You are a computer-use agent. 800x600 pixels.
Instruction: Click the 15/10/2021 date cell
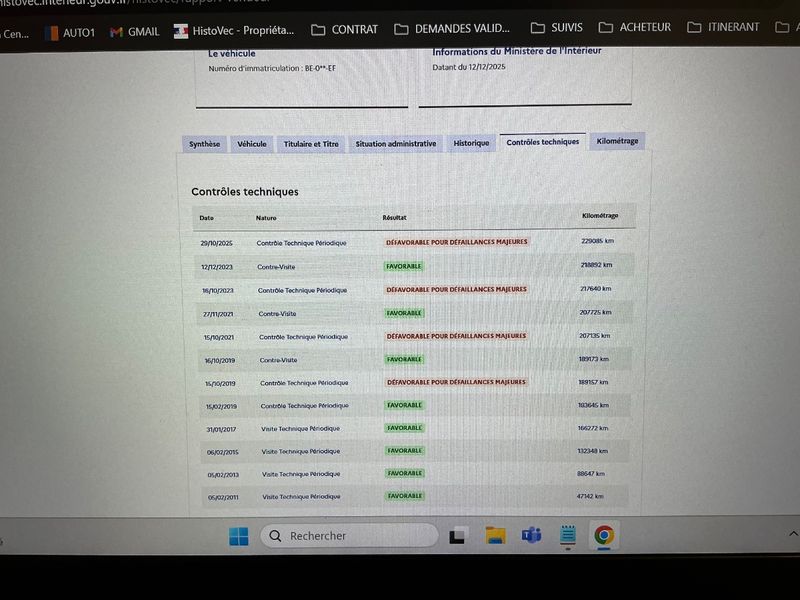[219, 338]
